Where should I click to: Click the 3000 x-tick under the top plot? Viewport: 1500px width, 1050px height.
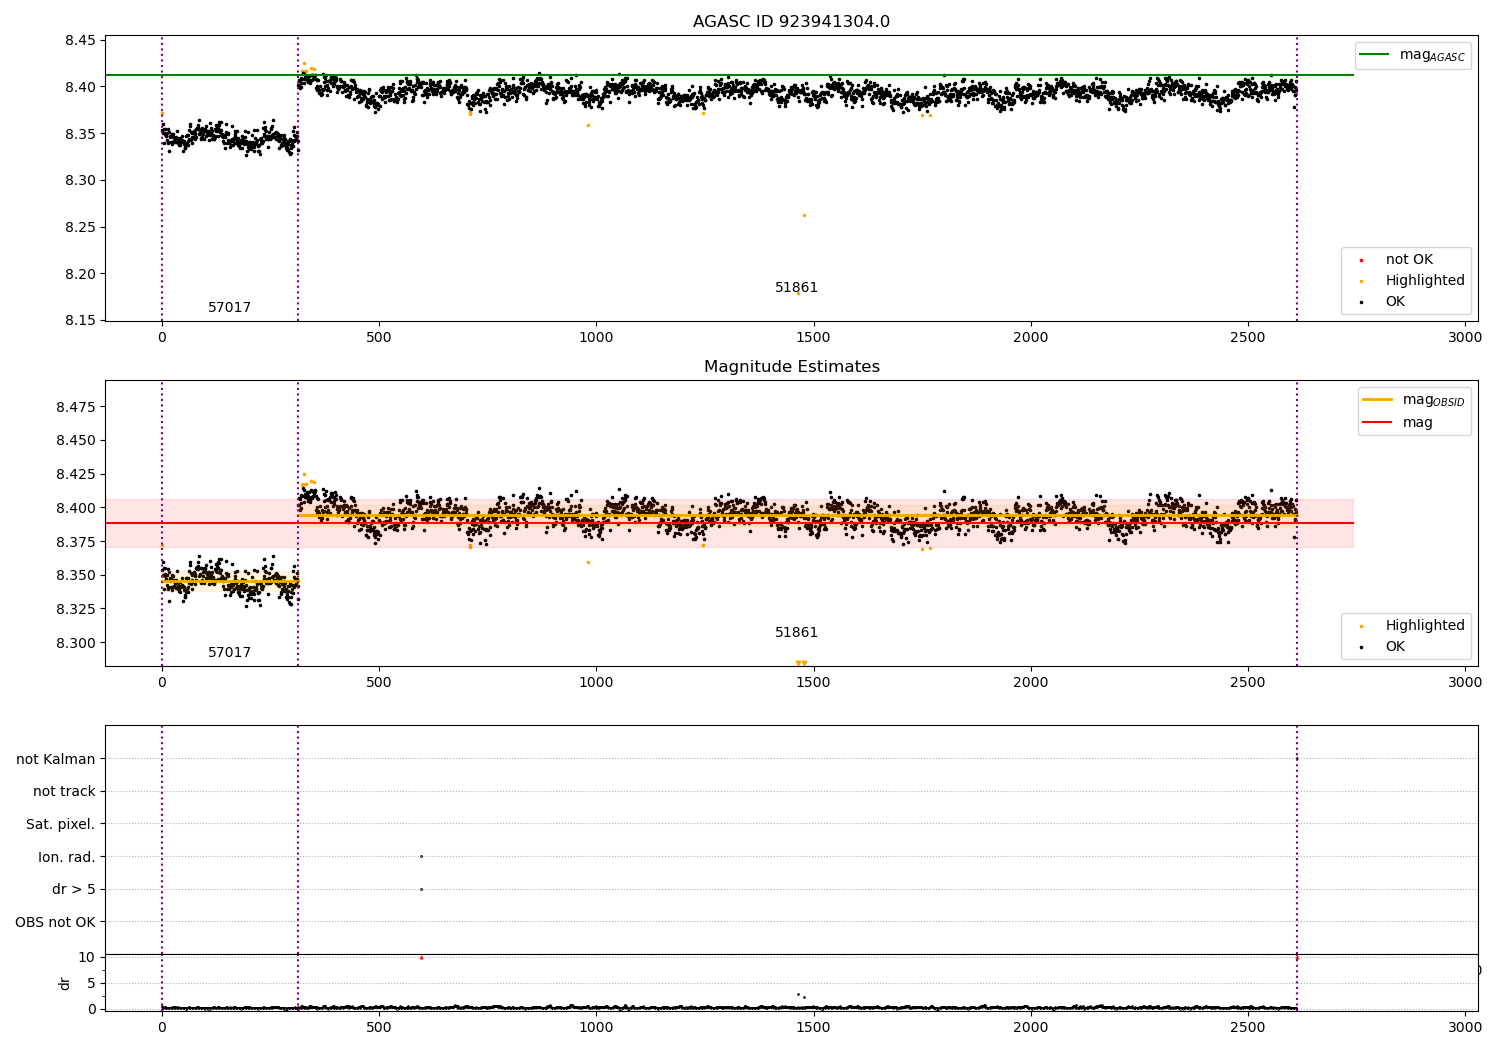point(1465,338)
